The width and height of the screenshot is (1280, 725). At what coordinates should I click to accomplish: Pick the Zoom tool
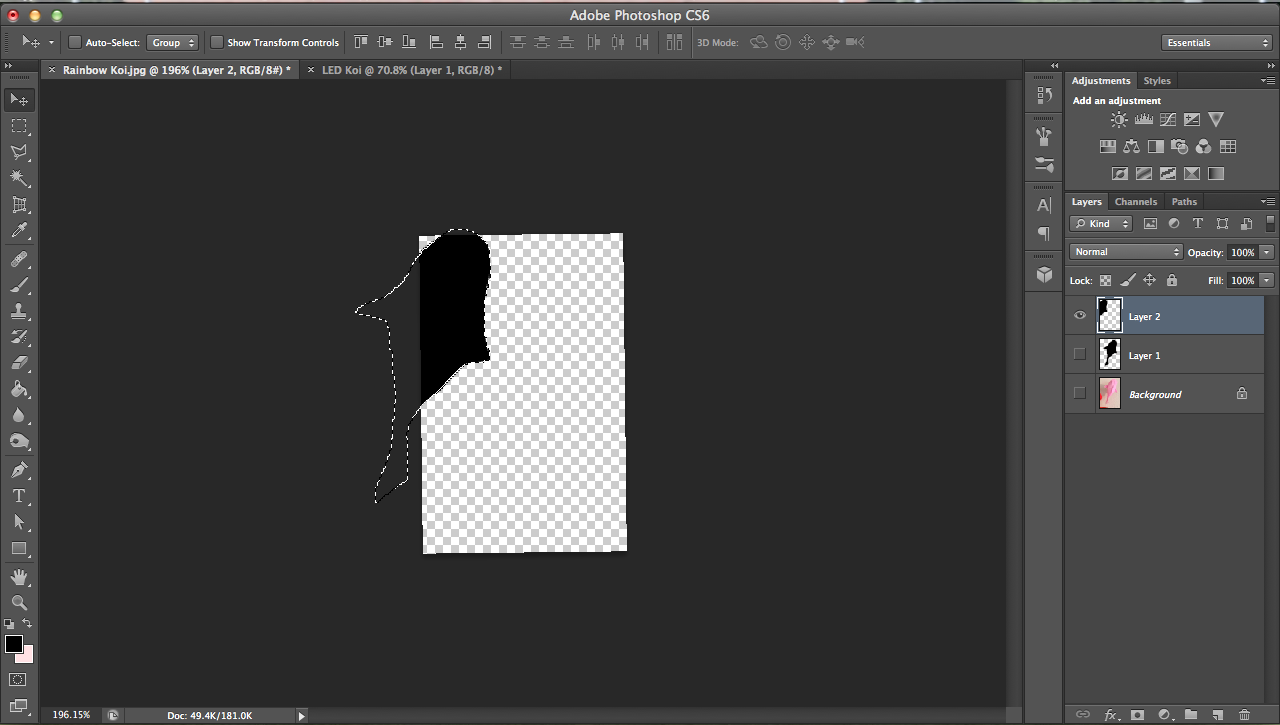point(18,602)
